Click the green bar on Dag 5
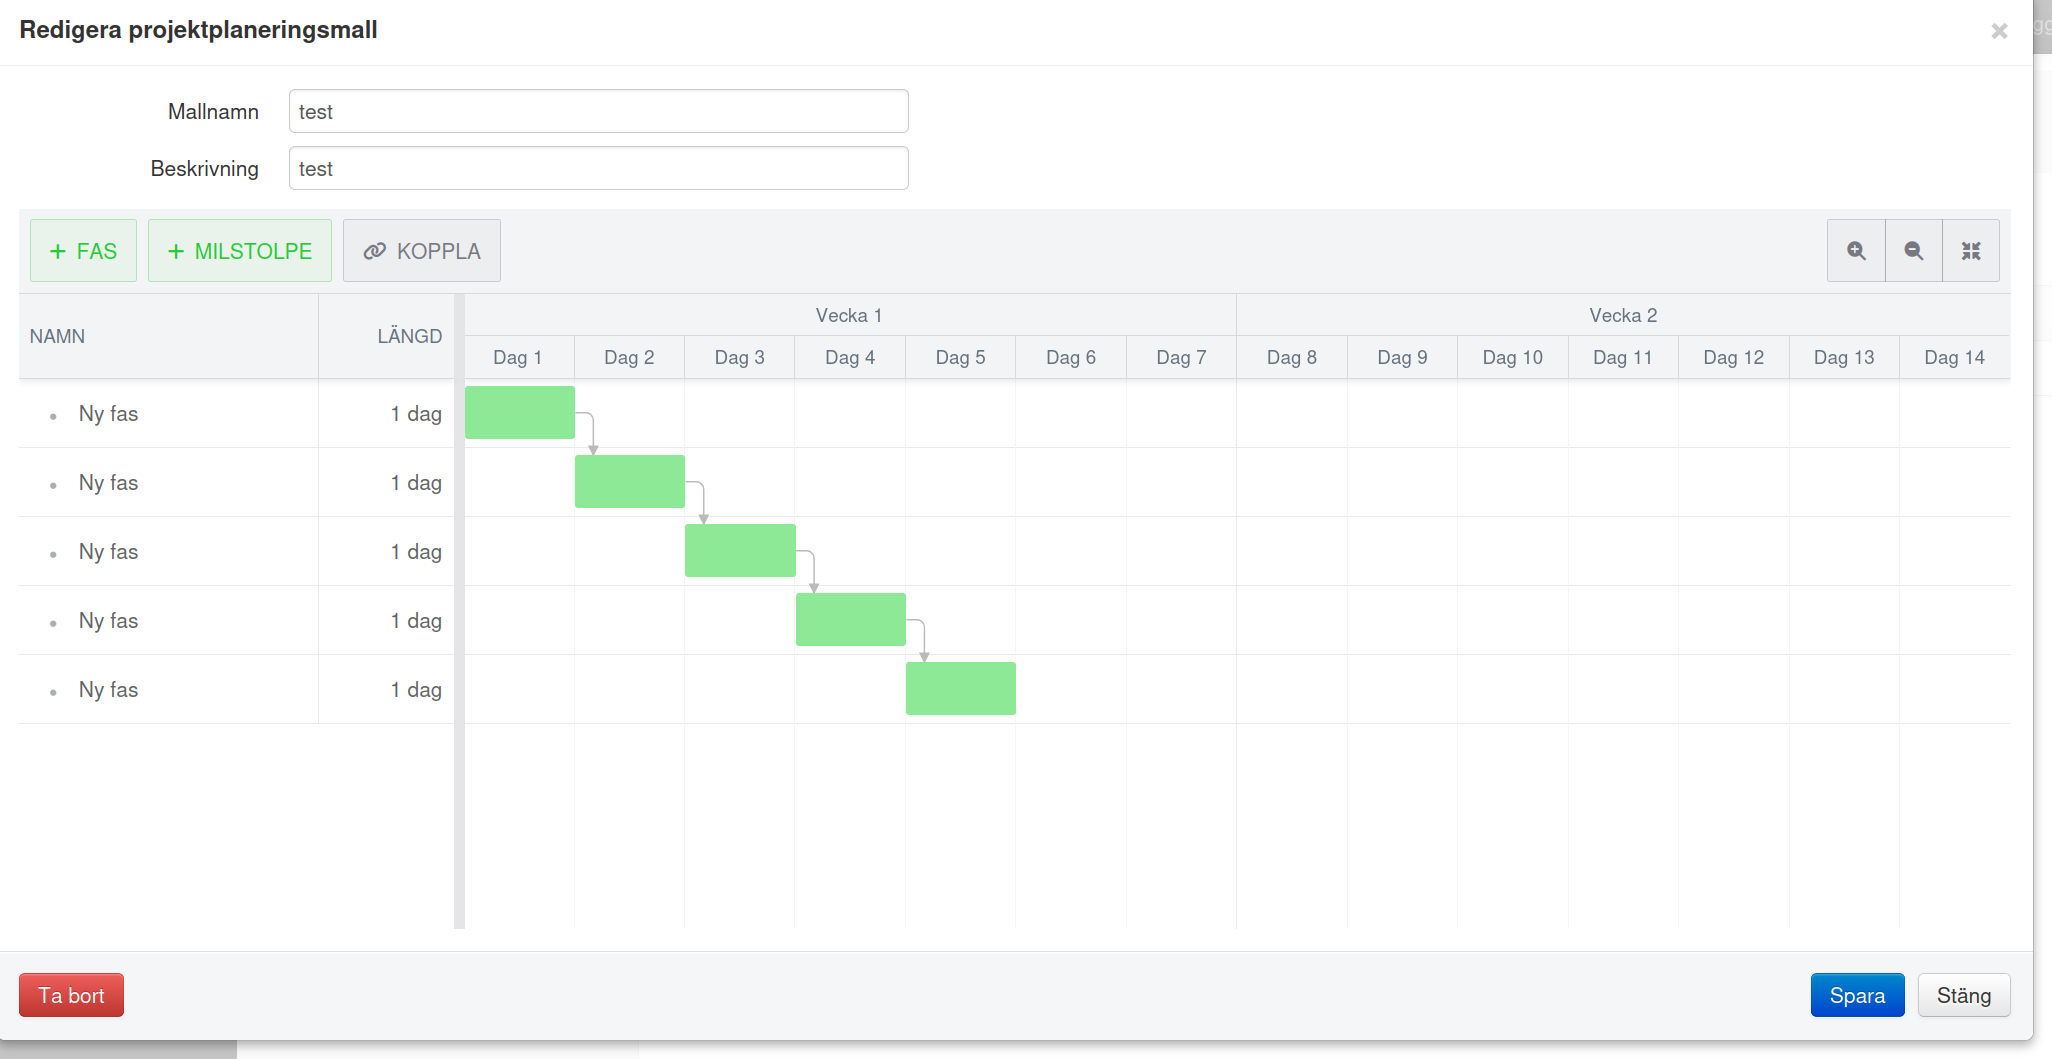Image resolution: width=2052 pixels, height=1059 pixels. (x=961, y=688)
